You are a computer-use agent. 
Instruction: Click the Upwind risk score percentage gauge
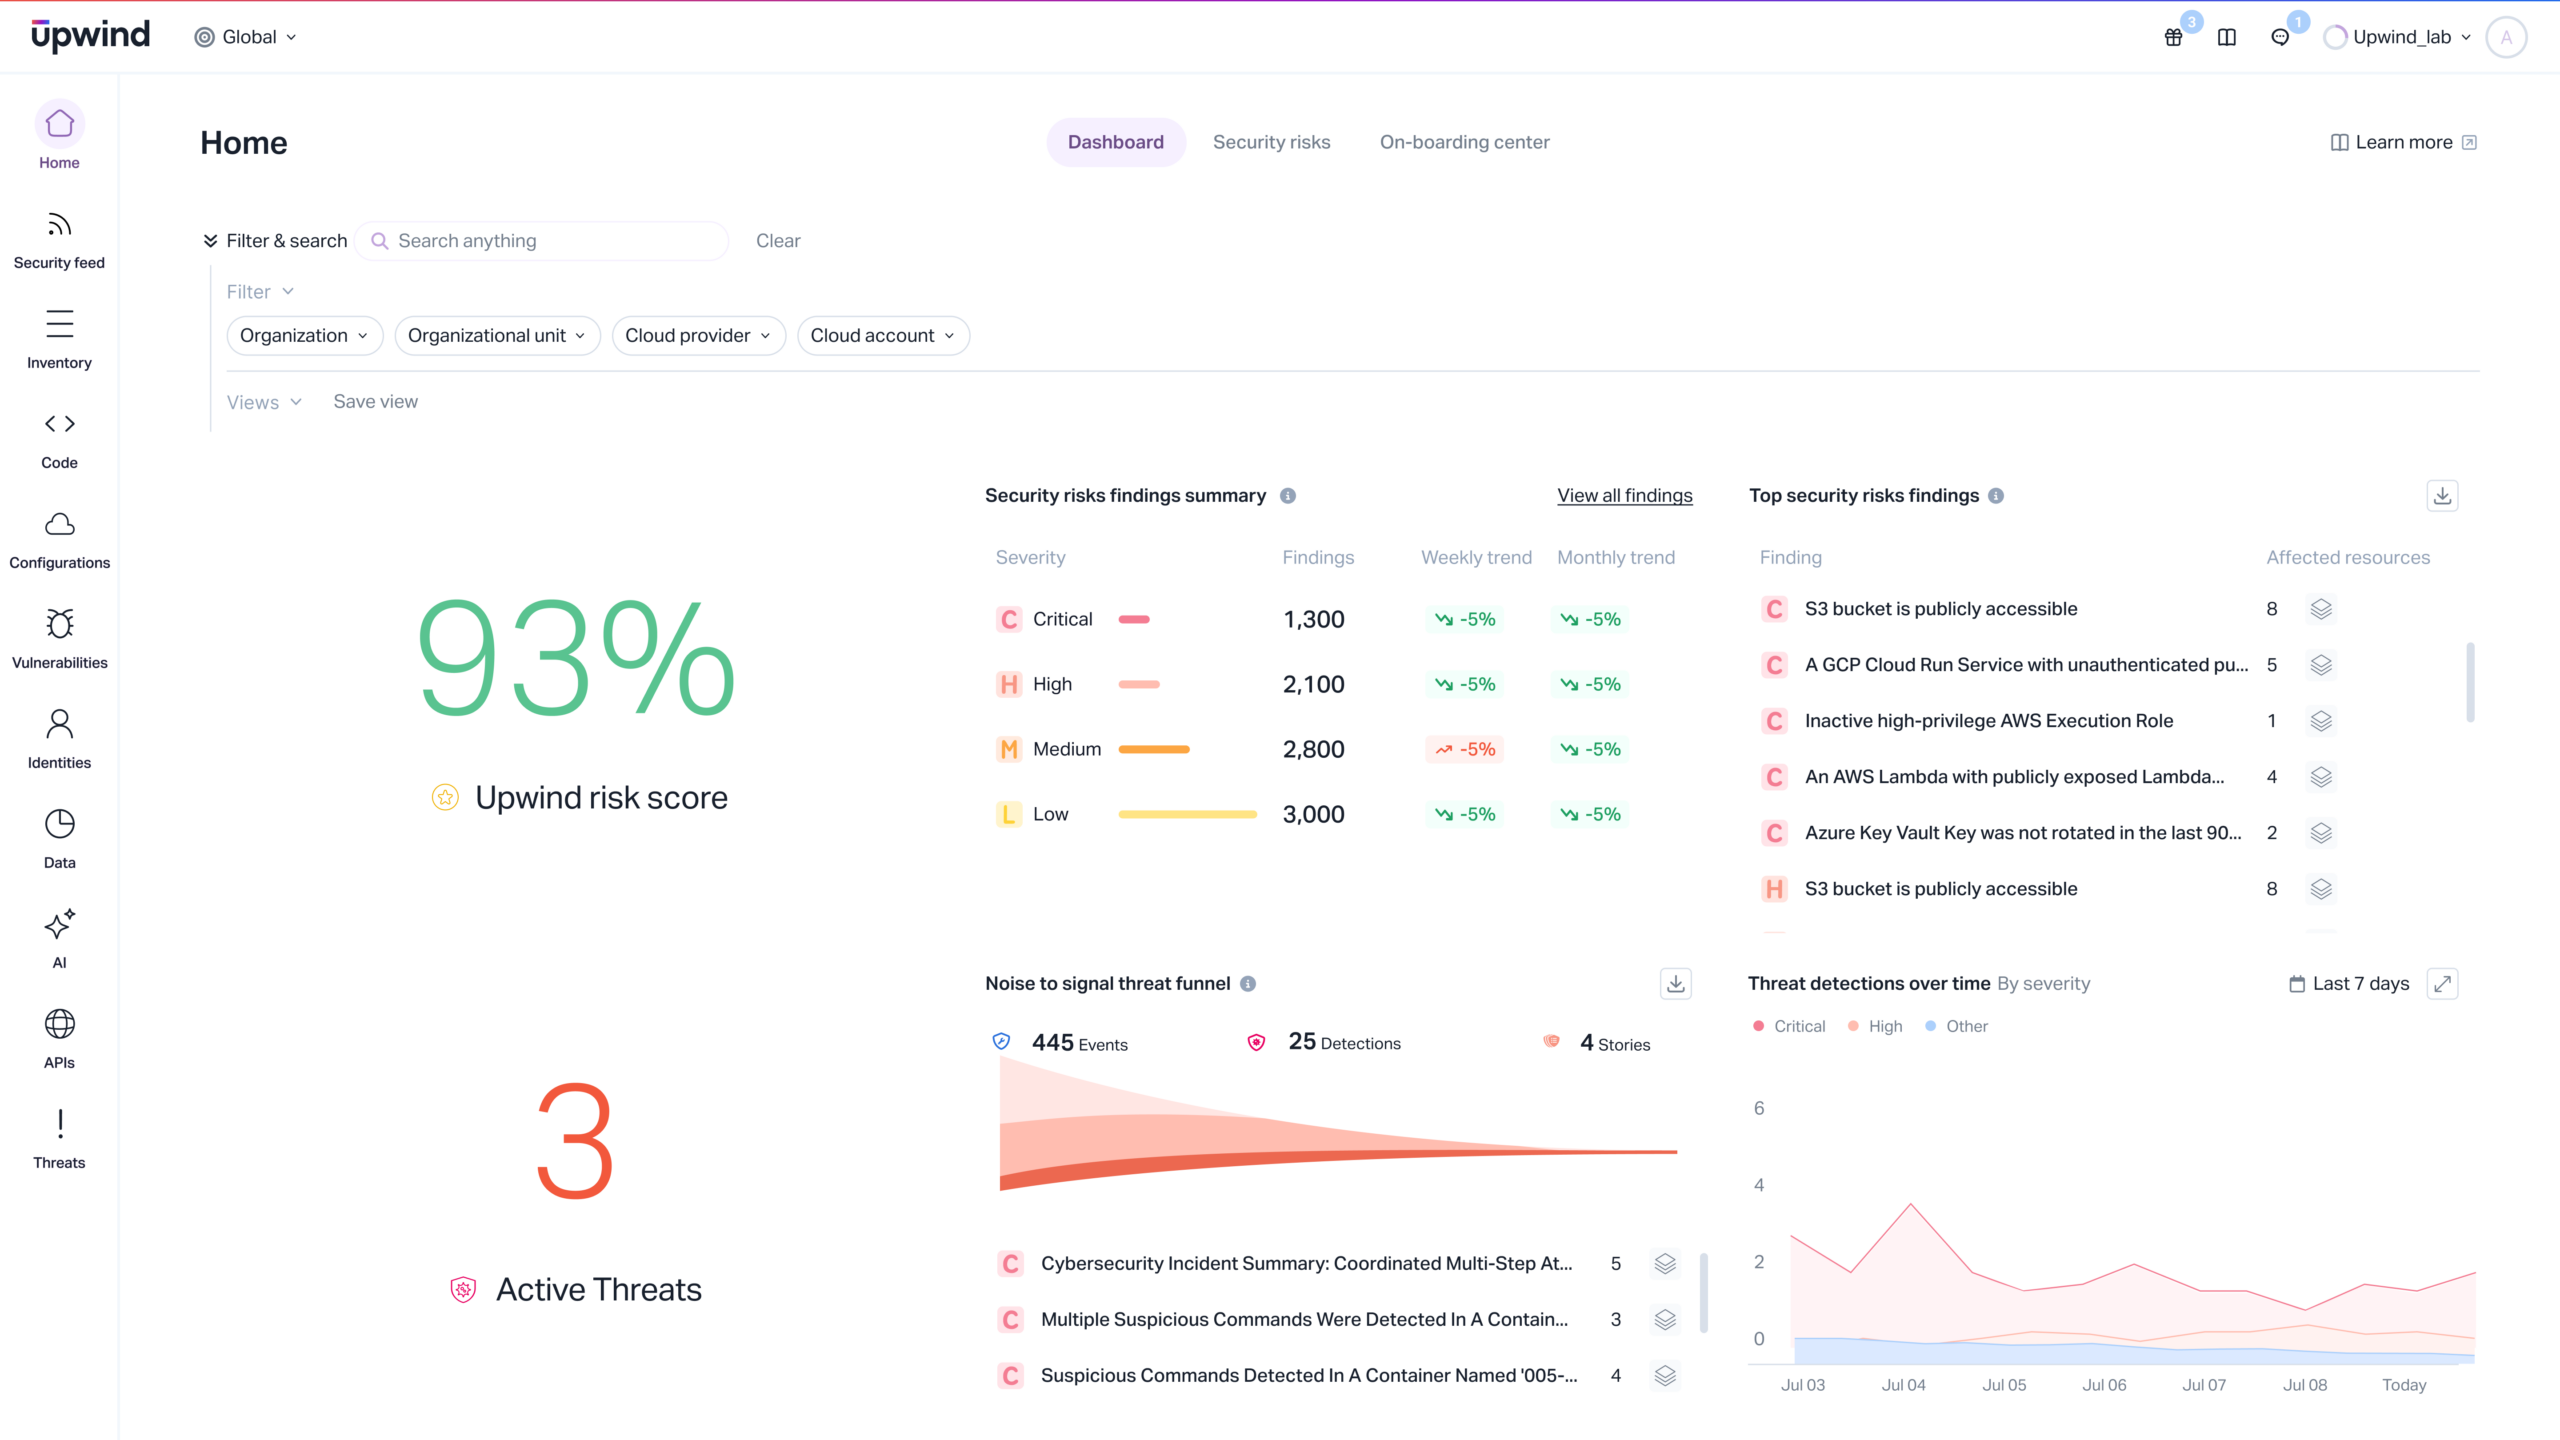click(575, 660)
